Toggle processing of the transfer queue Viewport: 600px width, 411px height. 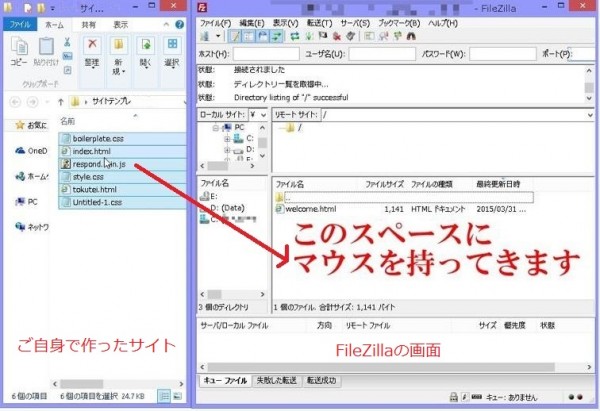point(309,36)
